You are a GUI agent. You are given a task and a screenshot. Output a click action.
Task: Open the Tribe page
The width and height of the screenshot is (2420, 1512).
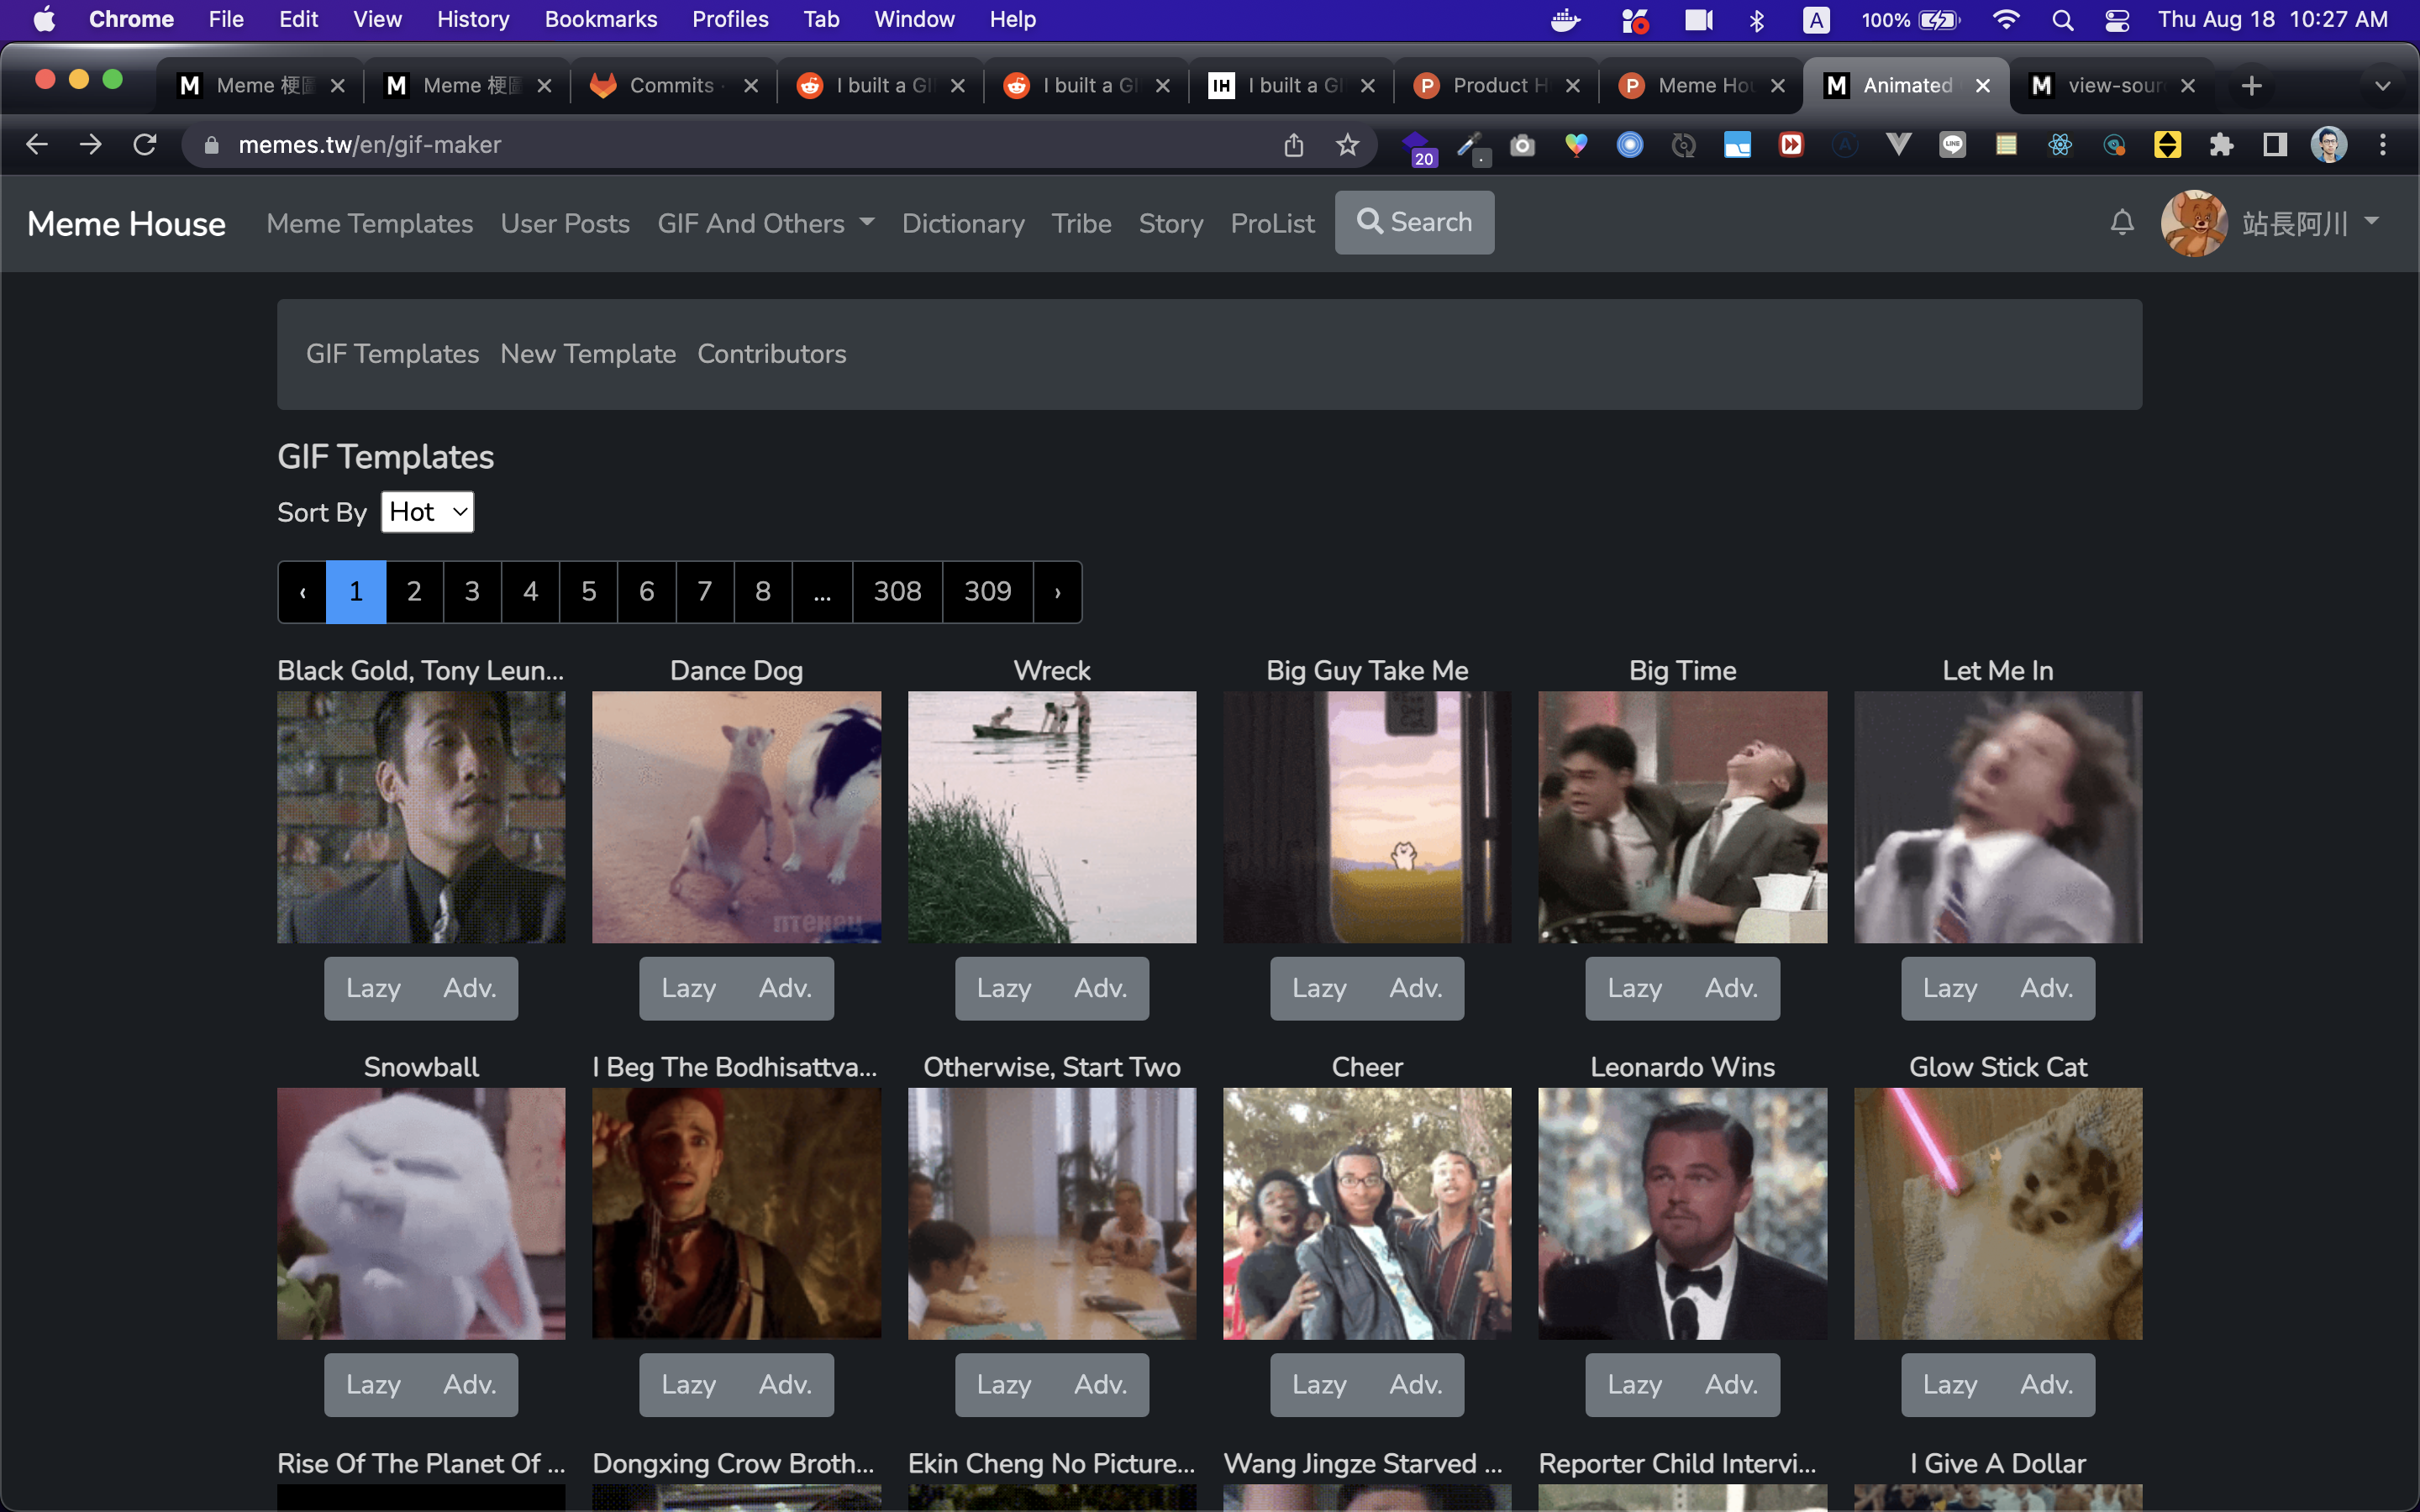point(1081,223)
